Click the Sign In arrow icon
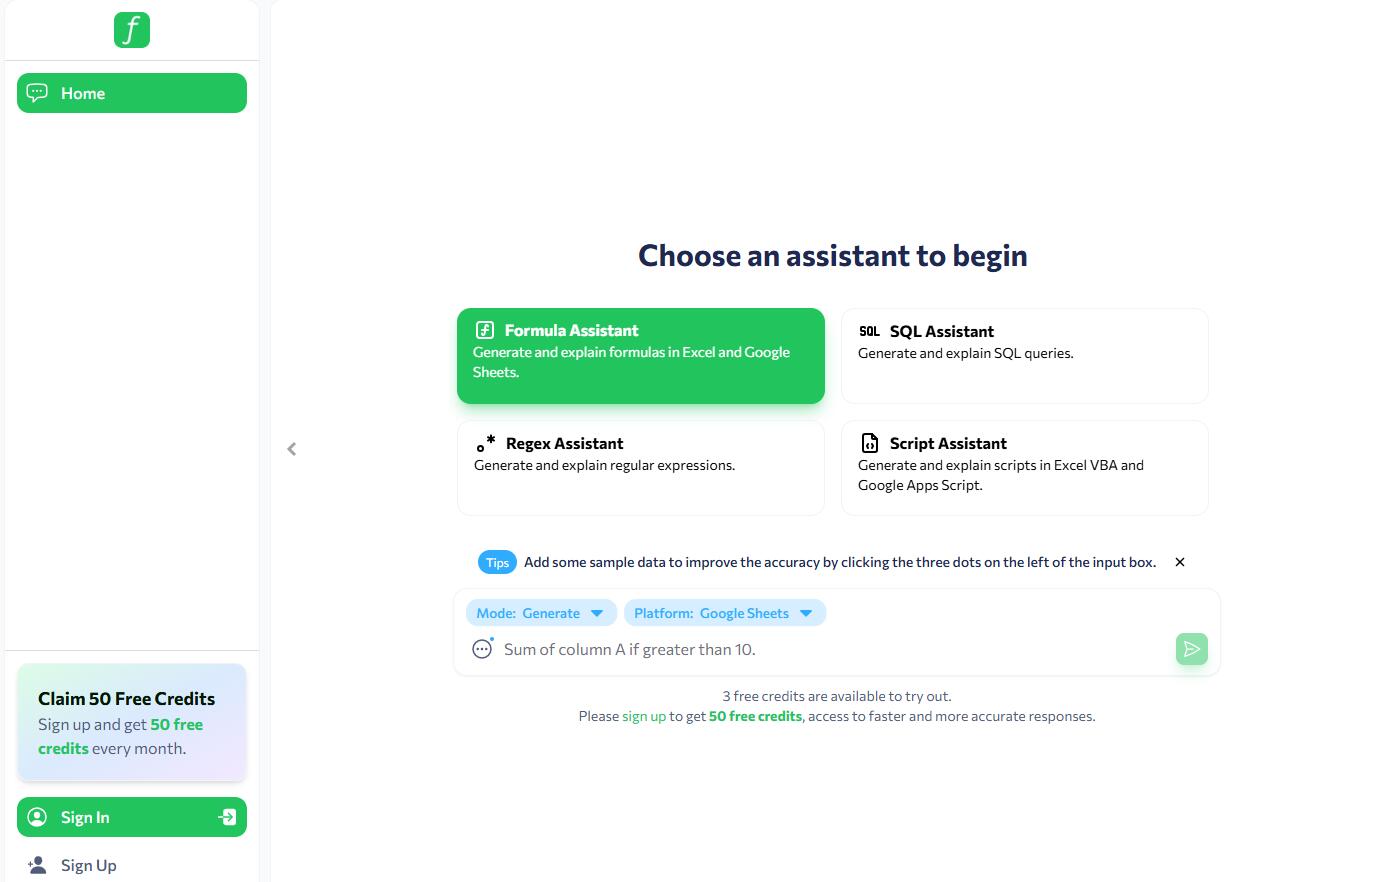 (x=228, y=817)
